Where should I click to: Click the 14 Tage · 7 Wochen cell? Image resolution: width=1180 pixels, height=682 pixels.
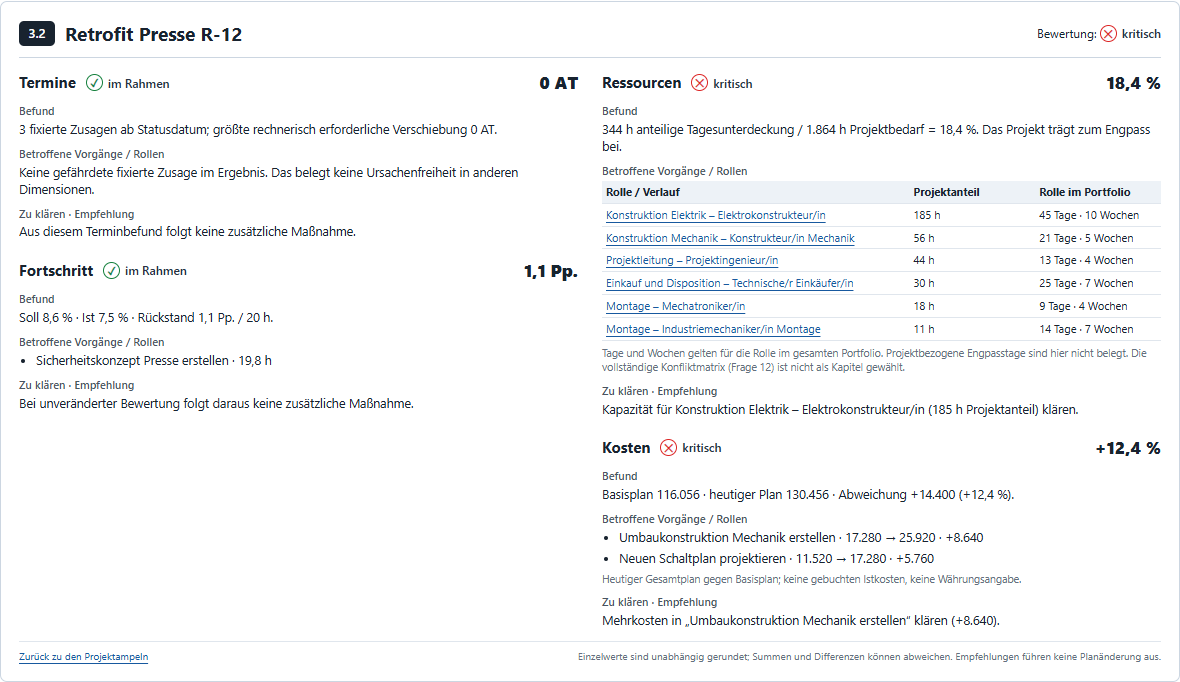[x=1086, y=329]
